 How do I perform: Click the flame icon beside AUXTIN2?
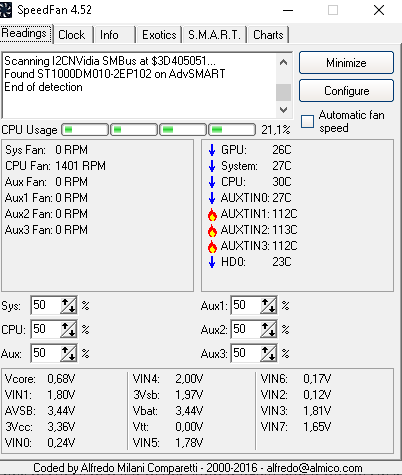pos(212,230)
